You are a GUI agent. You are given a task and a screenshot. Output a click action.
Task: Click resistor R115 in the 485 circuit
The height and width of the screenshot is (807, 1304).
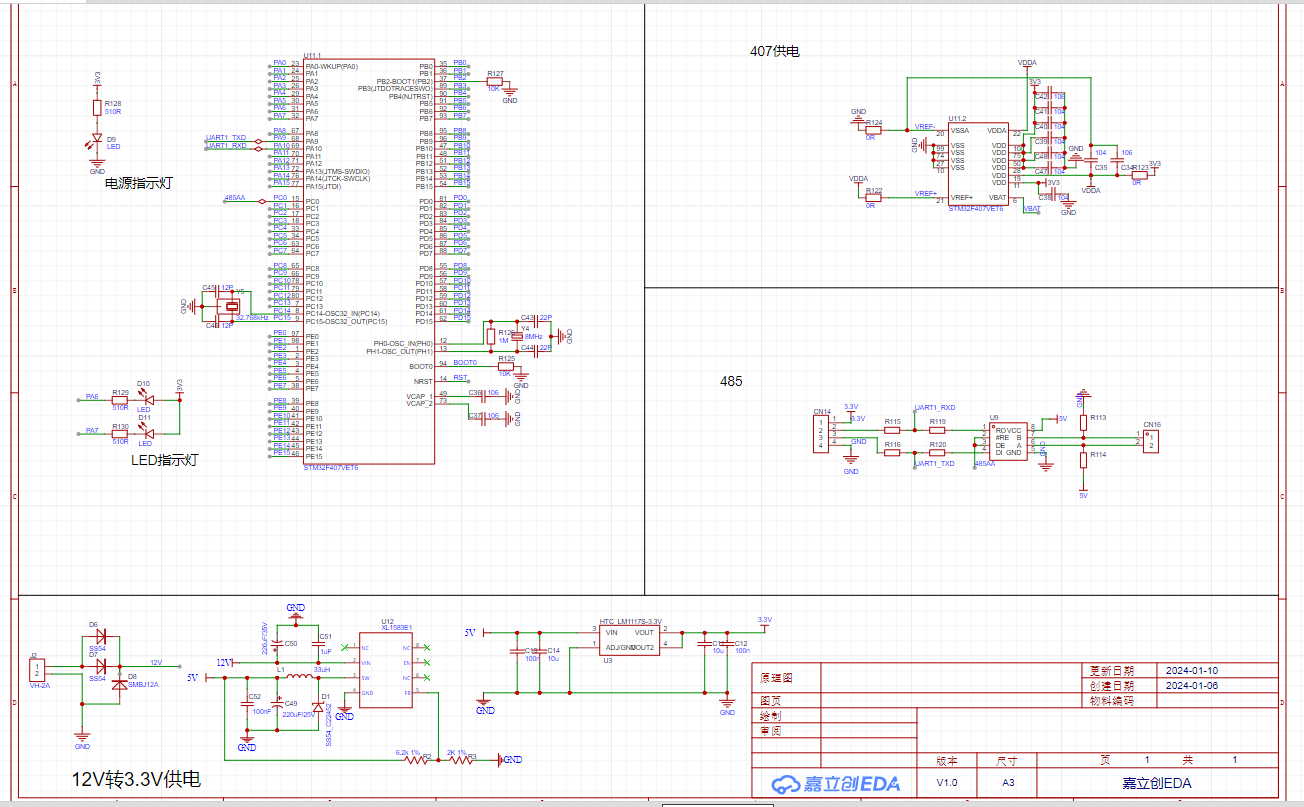[x=892, y=430]
